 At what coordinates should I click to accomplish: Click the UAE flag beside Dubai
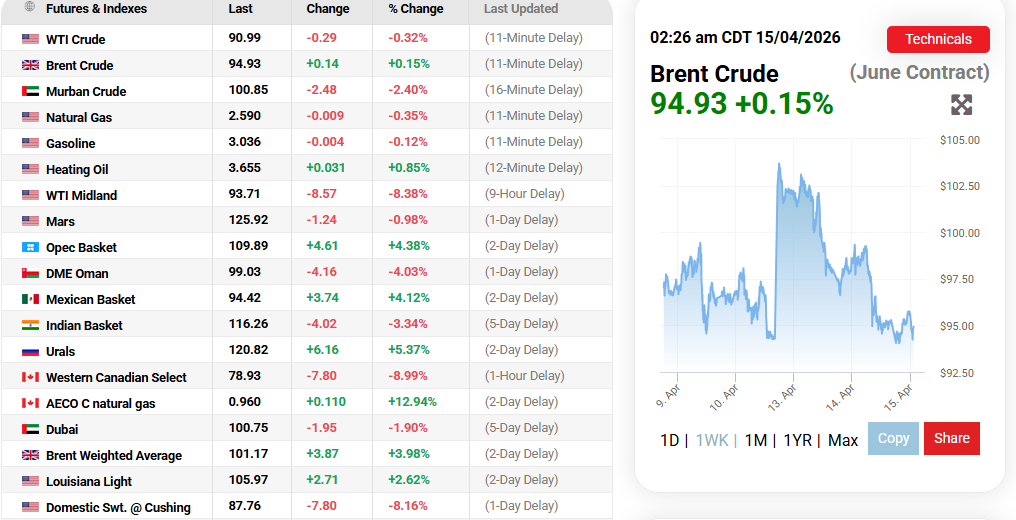[30, 429]
